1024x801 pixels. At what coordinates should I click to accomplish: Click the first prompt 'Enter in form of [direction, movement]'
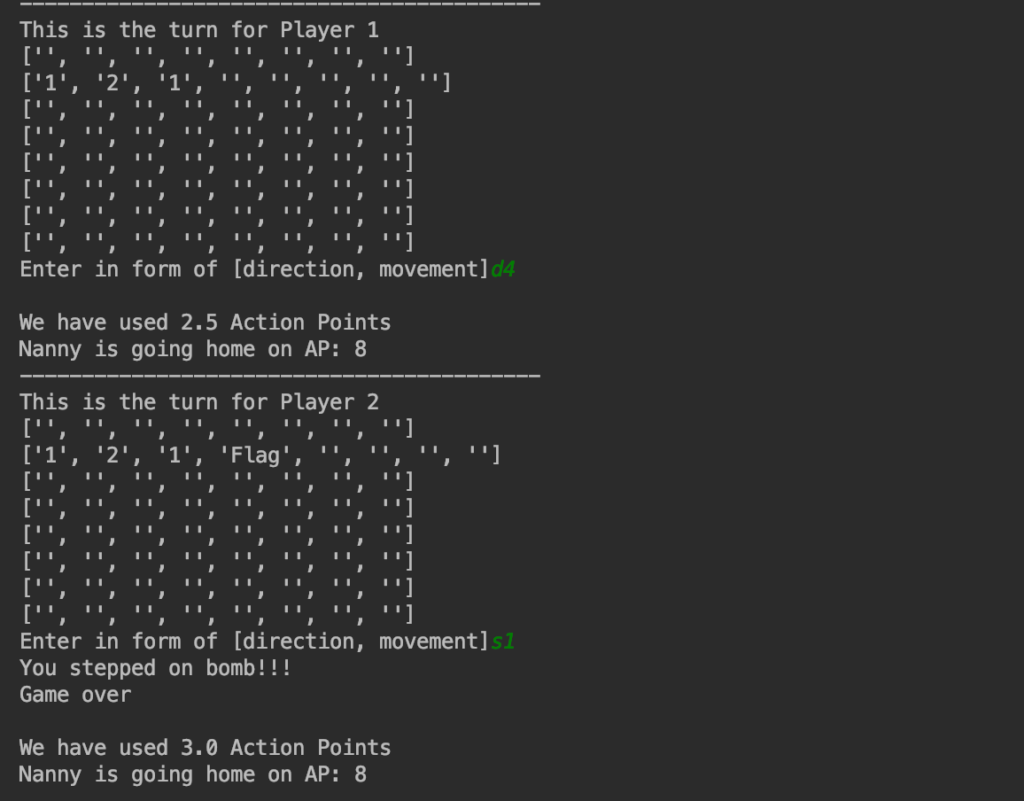point(255,269)
